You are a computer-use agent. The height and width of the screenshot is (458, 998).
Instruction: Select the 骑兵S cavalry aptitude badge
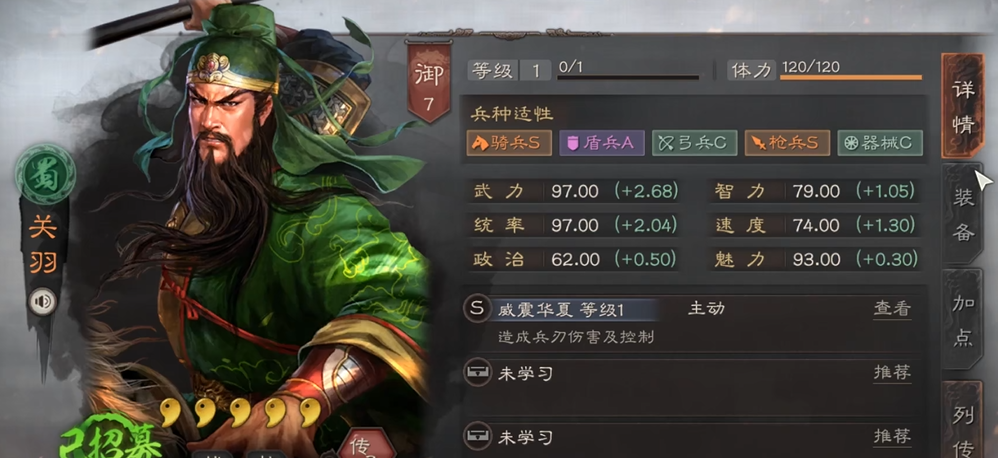click(x=508, y=143)
